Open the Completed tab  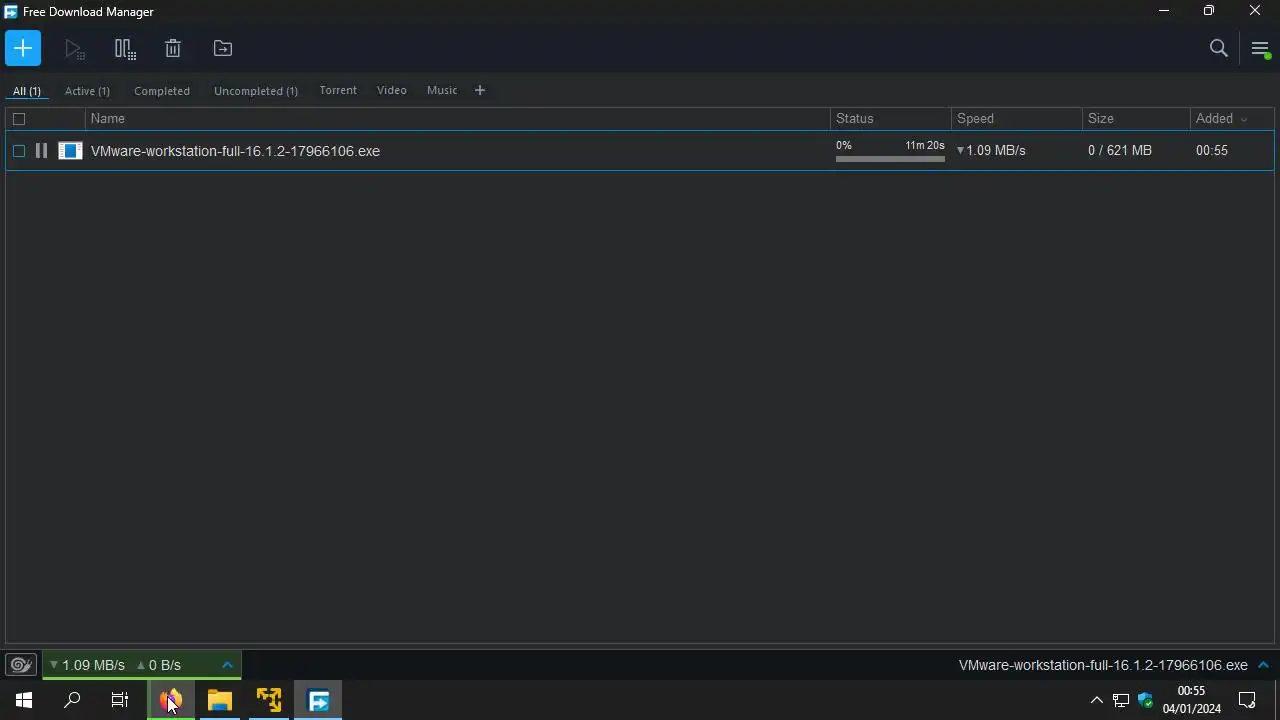tap(162, 91)
